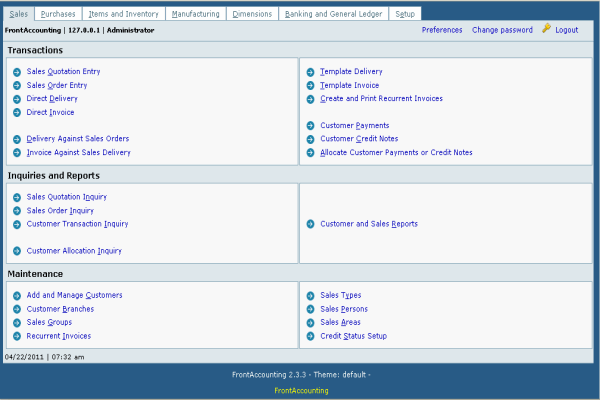Click the key icon next to Logout
The image size is (600, 400).
546,28
